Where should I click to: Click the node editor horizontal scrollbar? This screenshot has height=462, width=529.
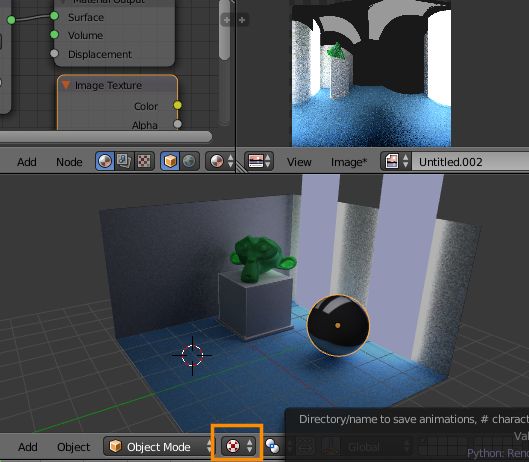[x=106, y=136]
